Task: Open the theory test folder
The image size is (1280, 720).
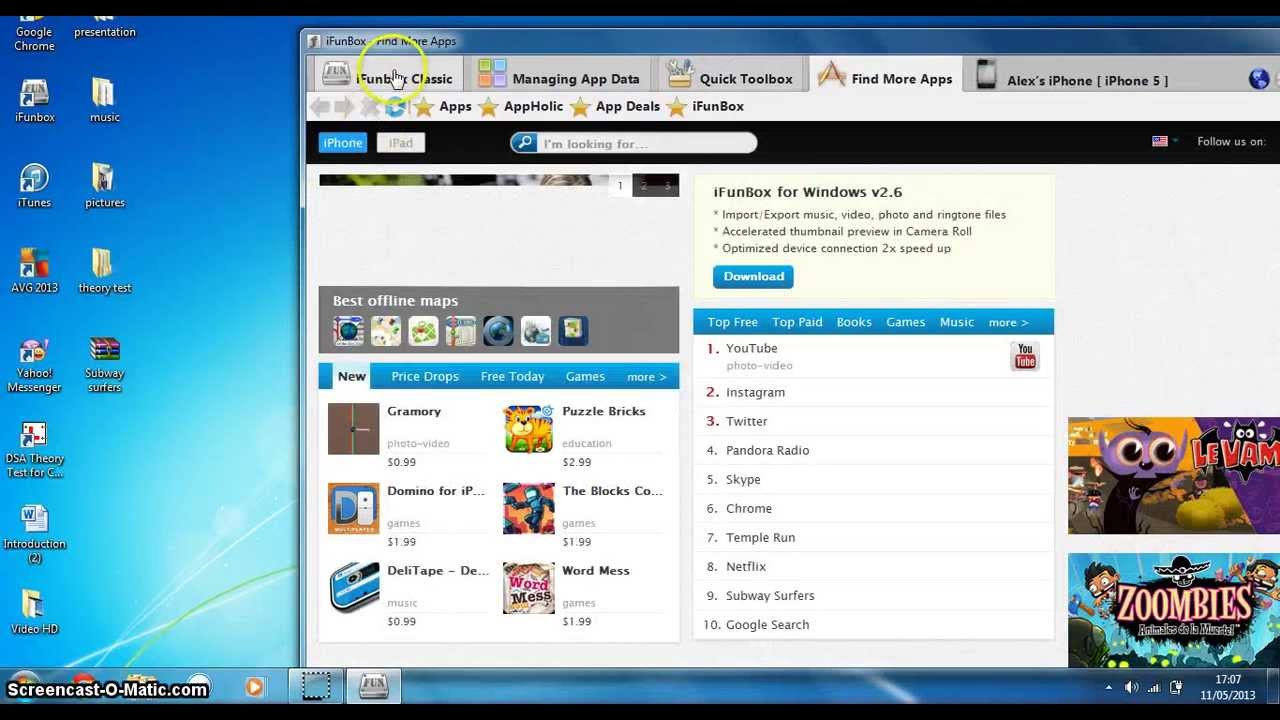Action: (x=104, y=271)
